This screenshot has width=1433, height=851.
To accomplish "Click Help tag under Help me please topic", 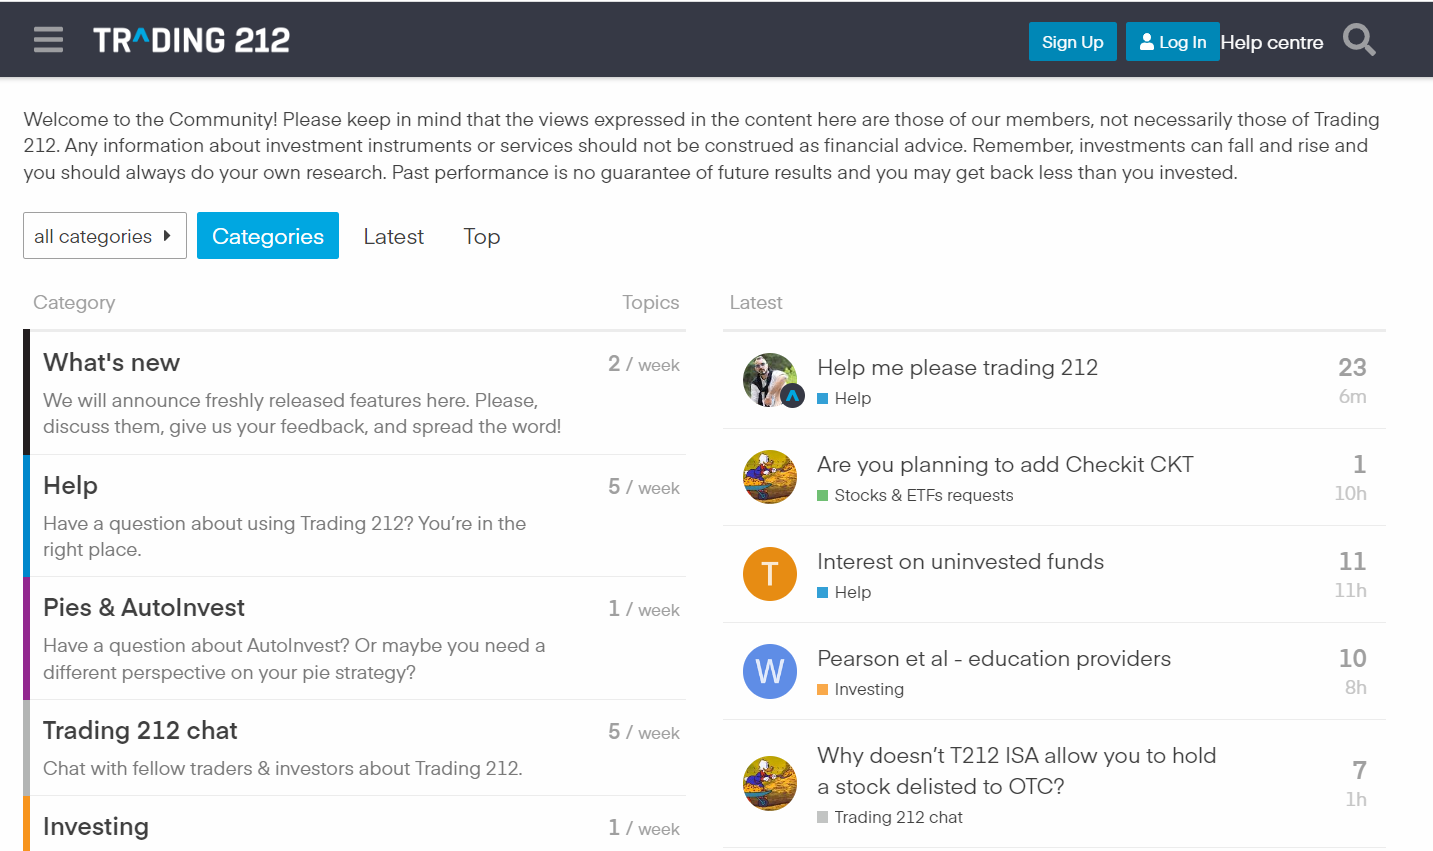I will [x=844, y=398].
